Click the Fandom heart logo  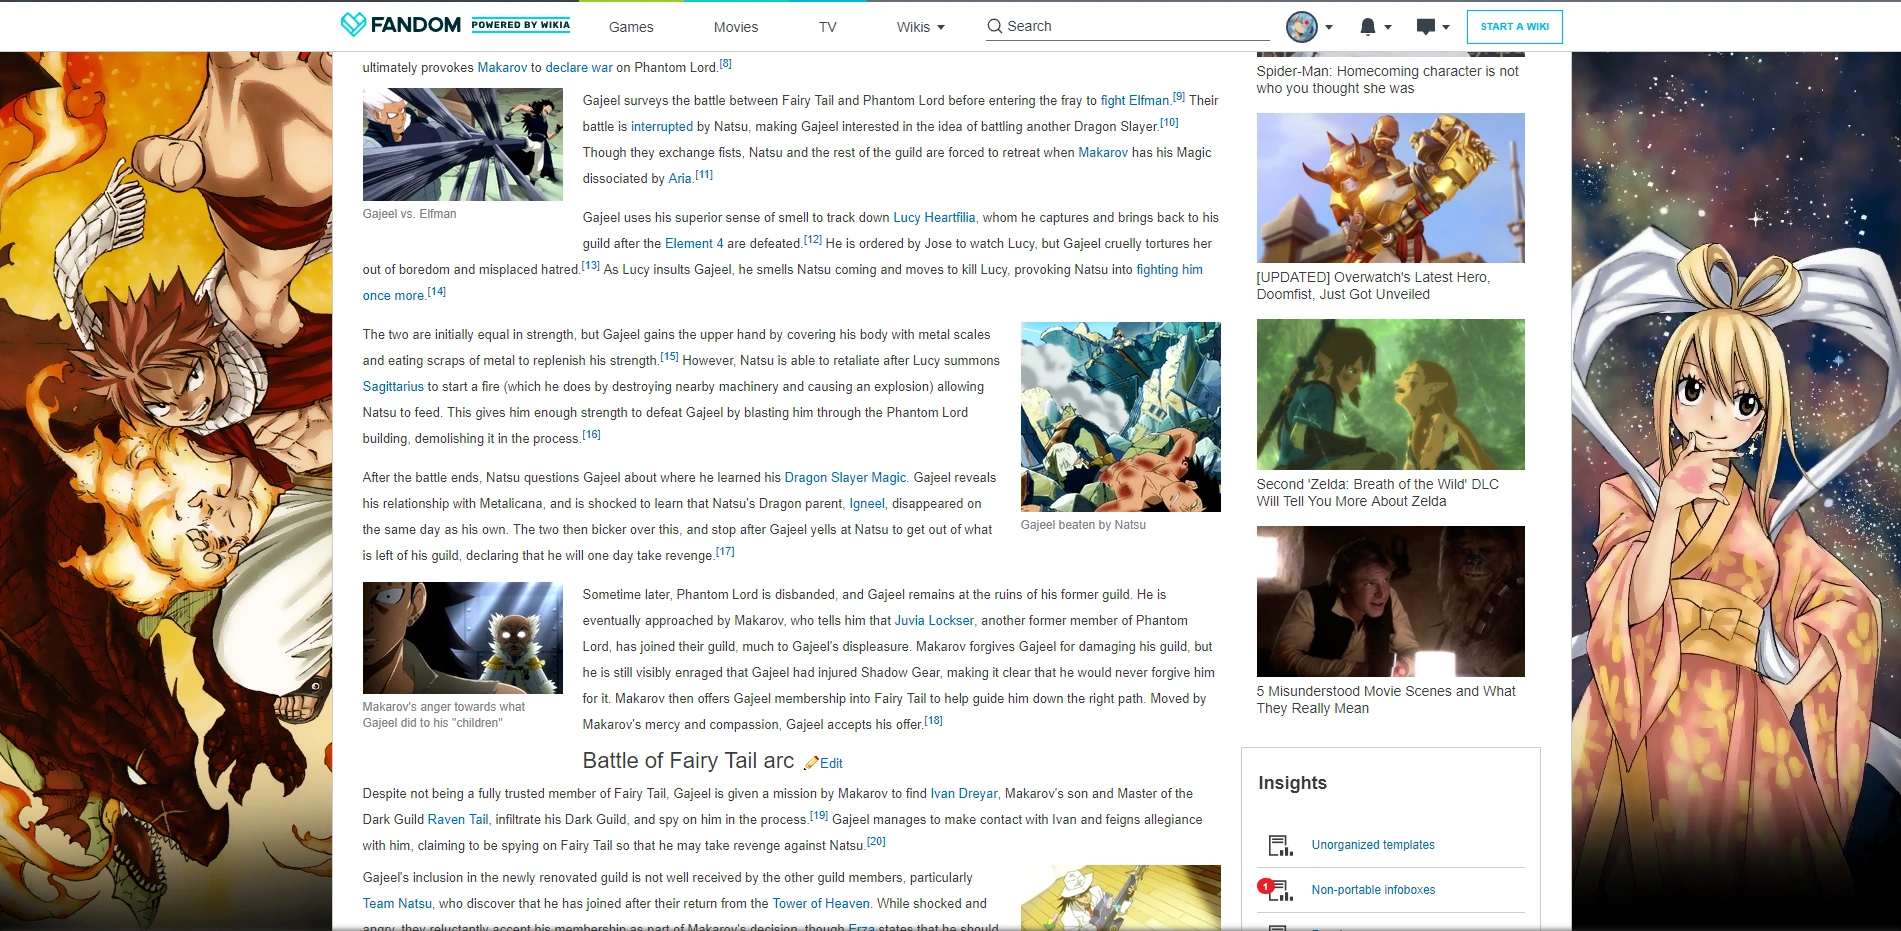[x=353, y=25]
